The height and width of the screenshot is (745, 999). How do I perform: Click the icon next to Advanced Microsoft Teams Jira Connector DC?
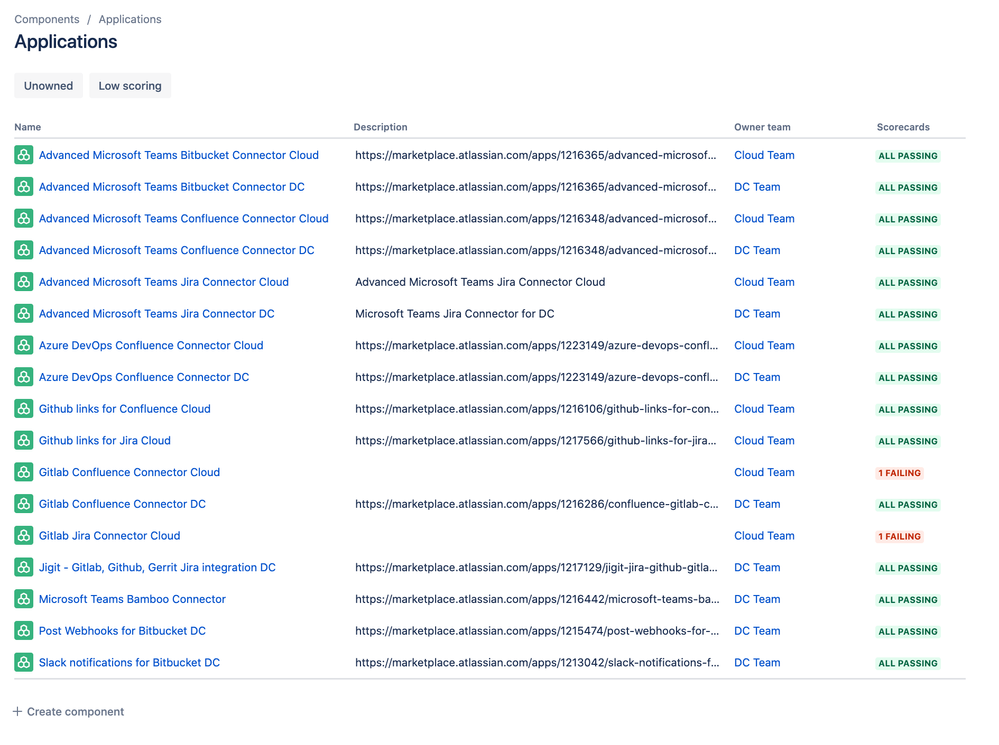(23, 314)
